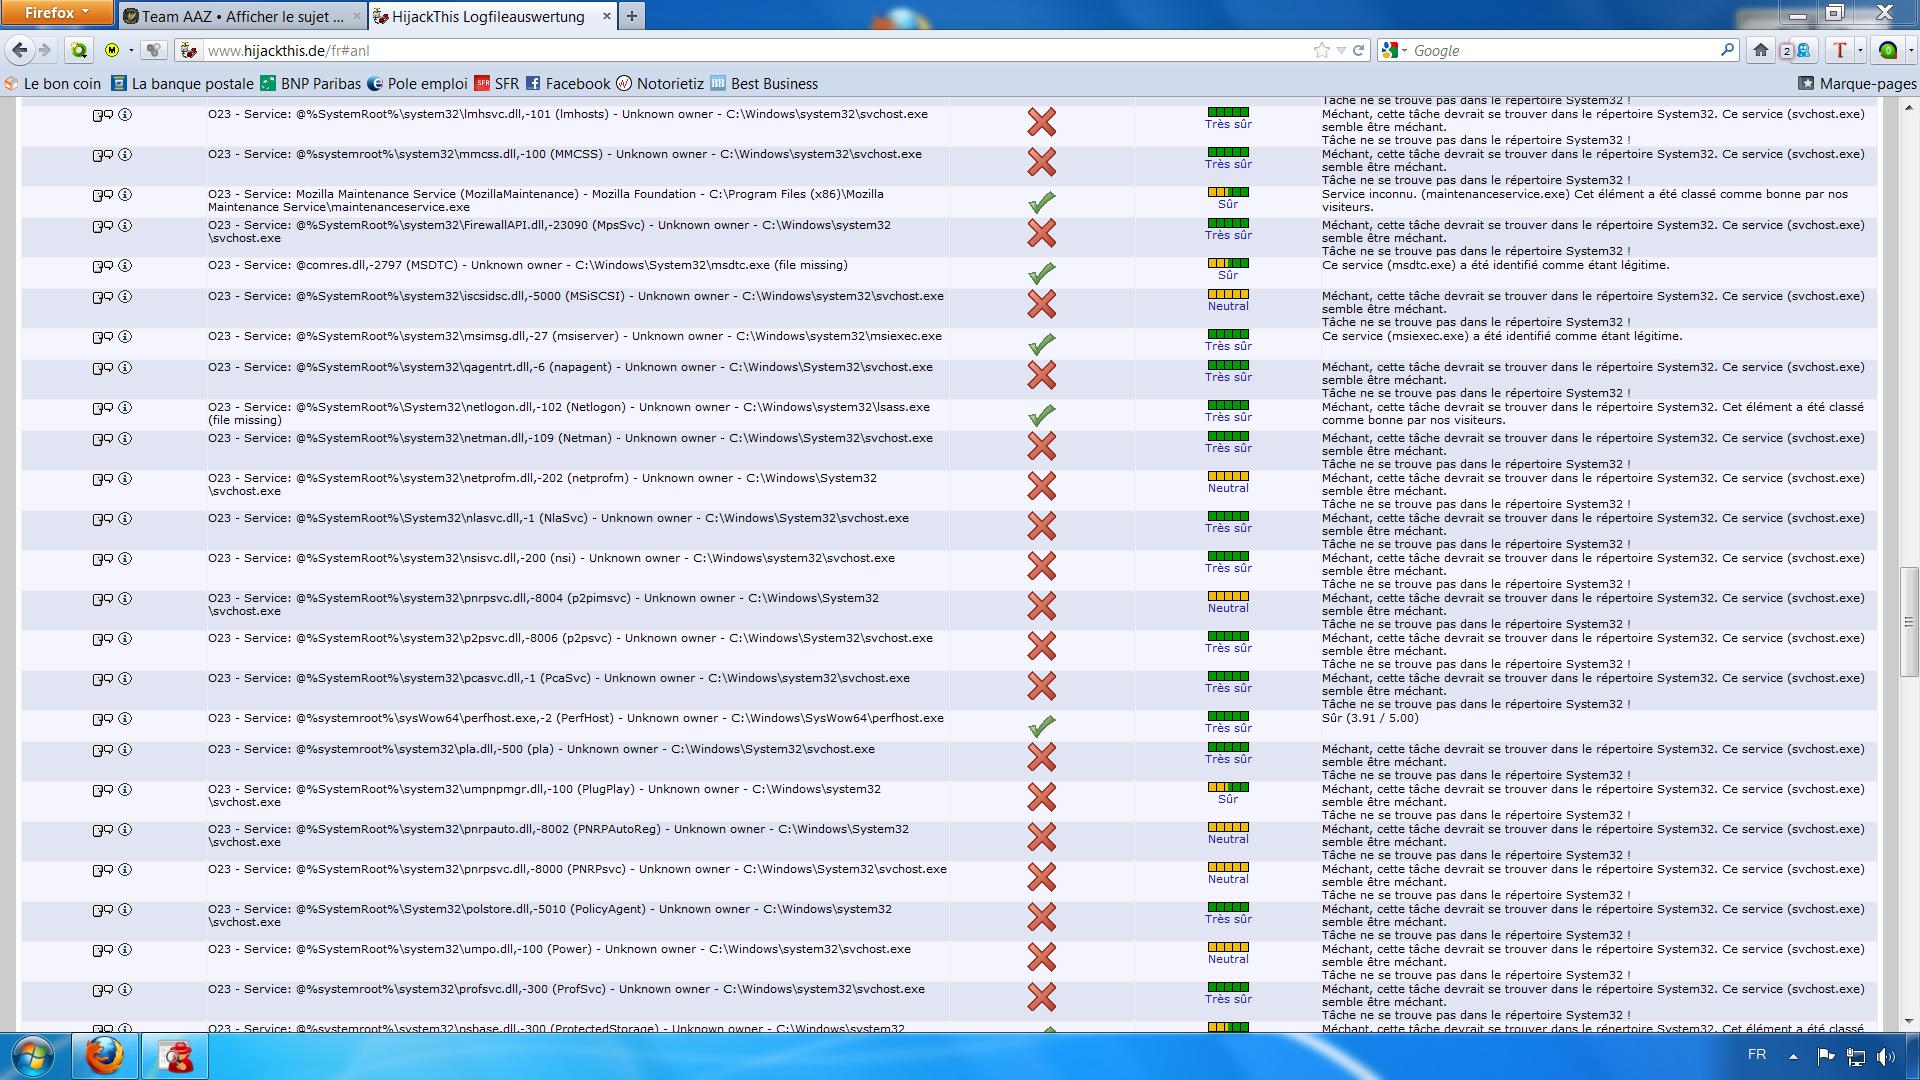Click the Très sûr rating on the msiserver row
The width and height of the screenshot is (1920, 1080).
click(1228, 346)
